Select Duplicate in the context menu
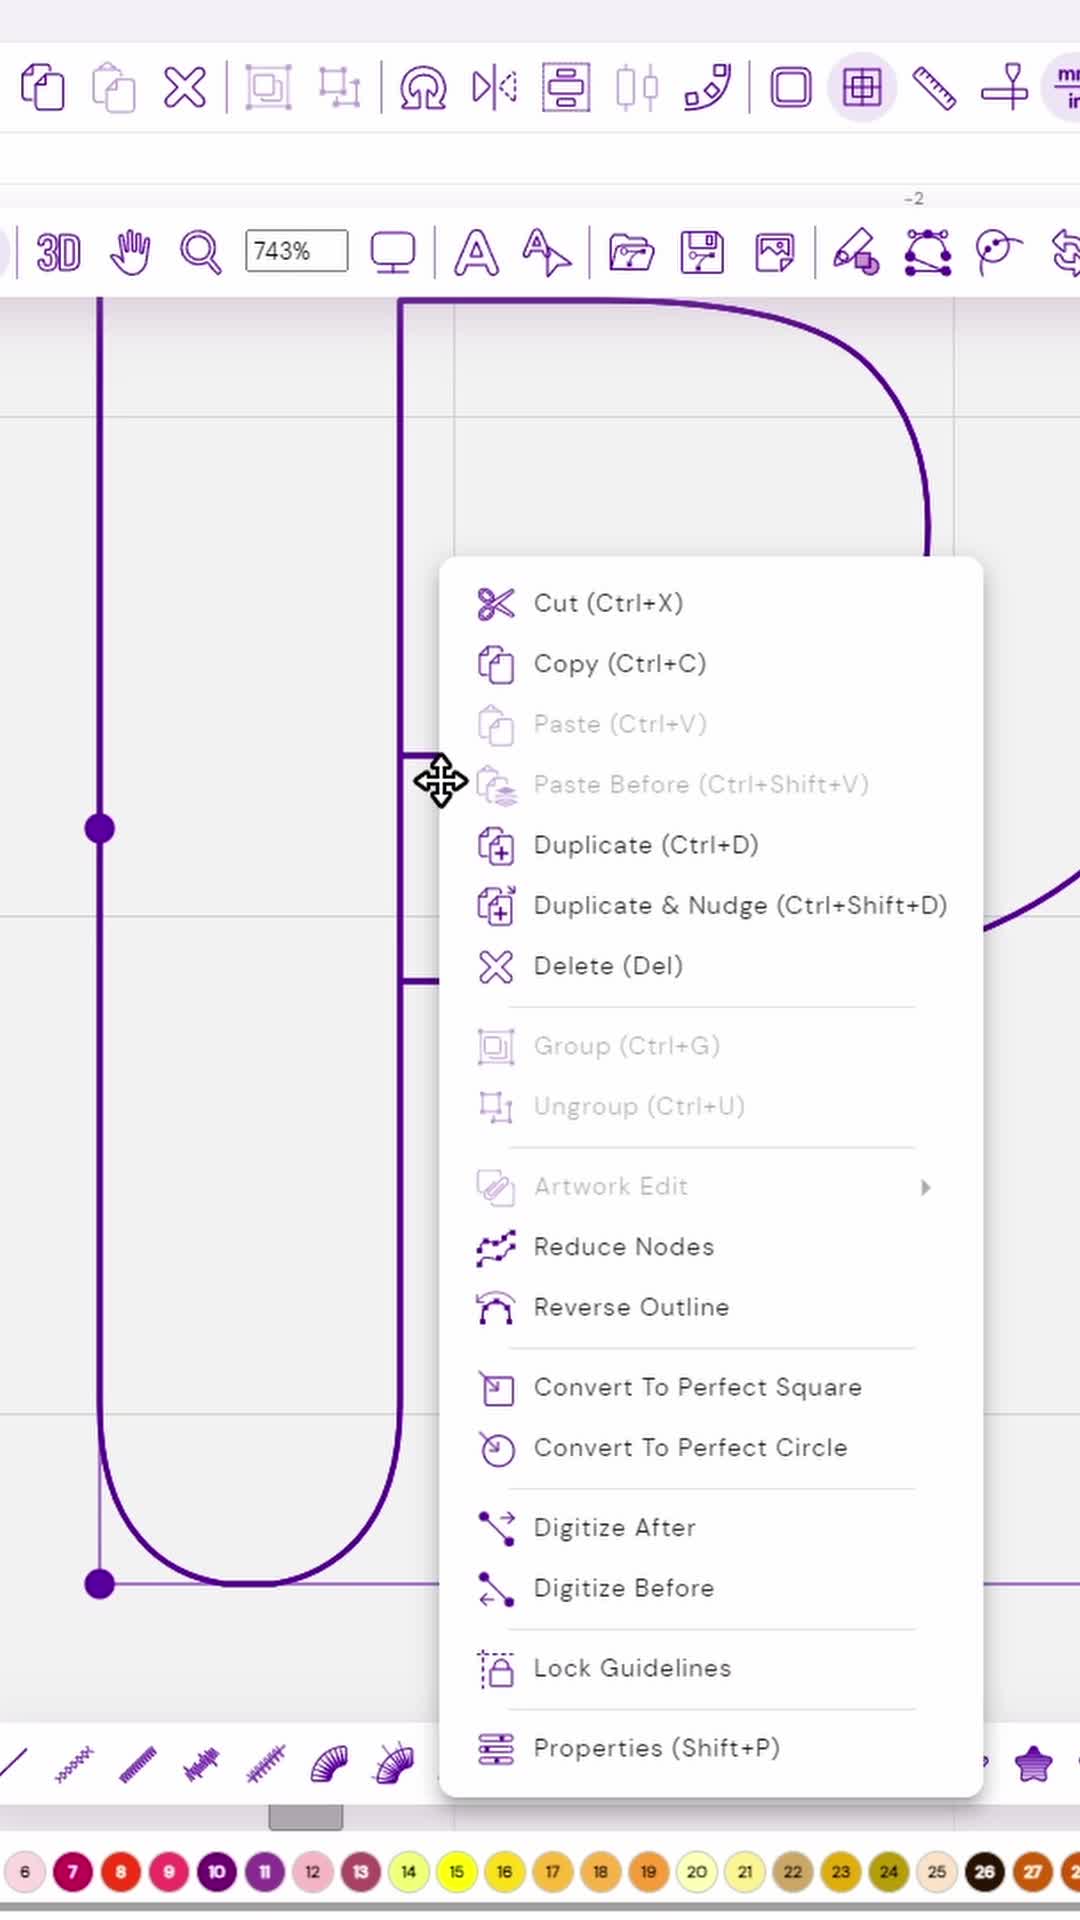1080x1920 pixels. pos(710,845)
